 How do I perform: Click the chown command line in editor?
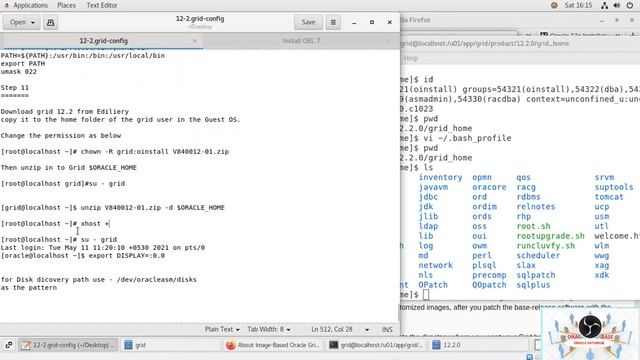(115, 151)
